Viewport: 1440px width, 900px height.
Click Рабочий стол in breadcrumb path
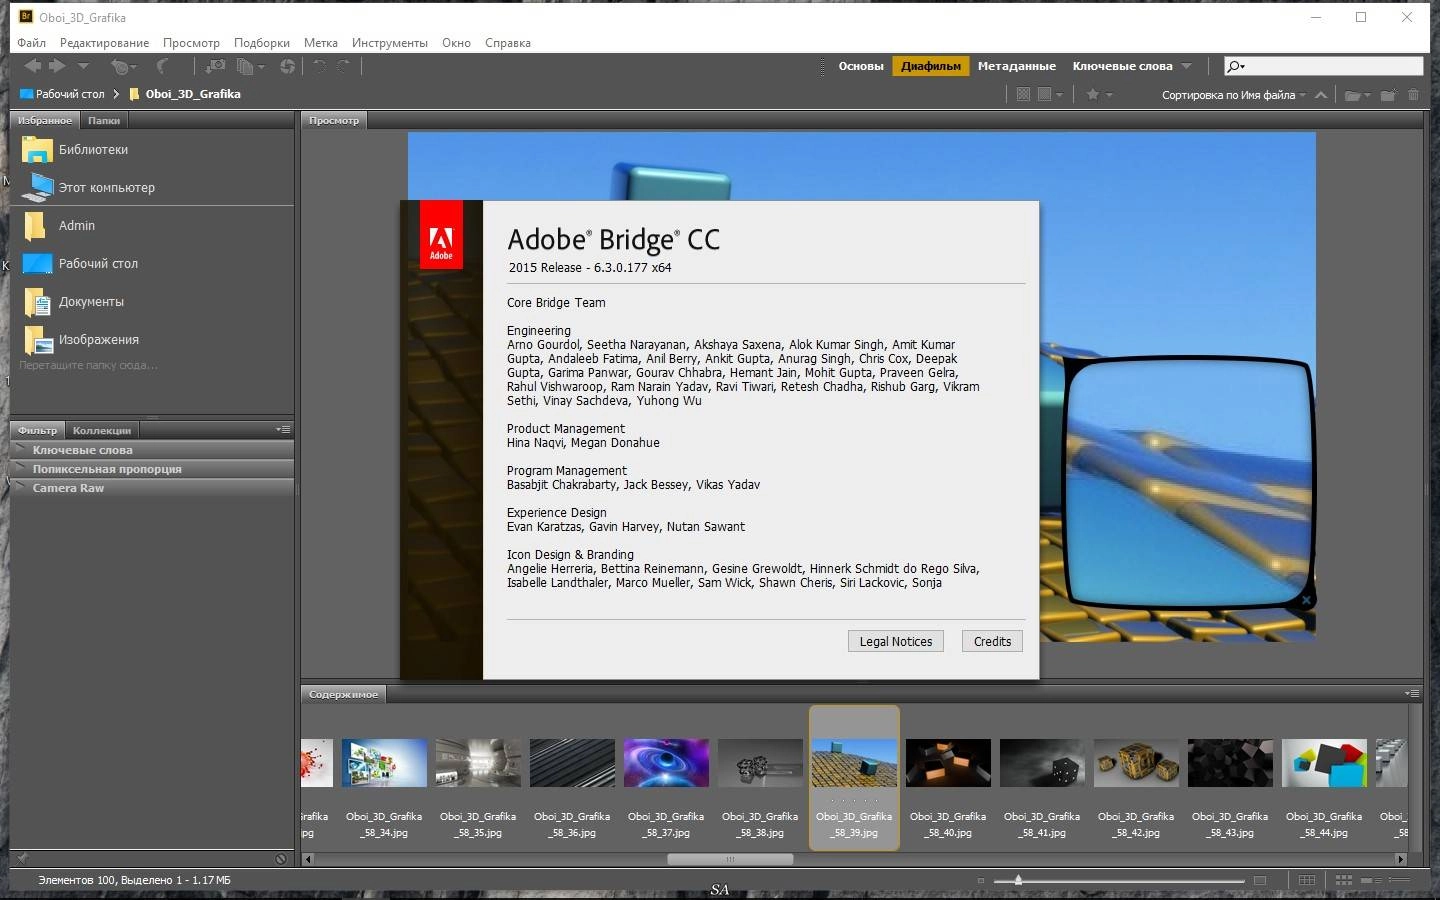pyautogui.click(x=62, y=94)
